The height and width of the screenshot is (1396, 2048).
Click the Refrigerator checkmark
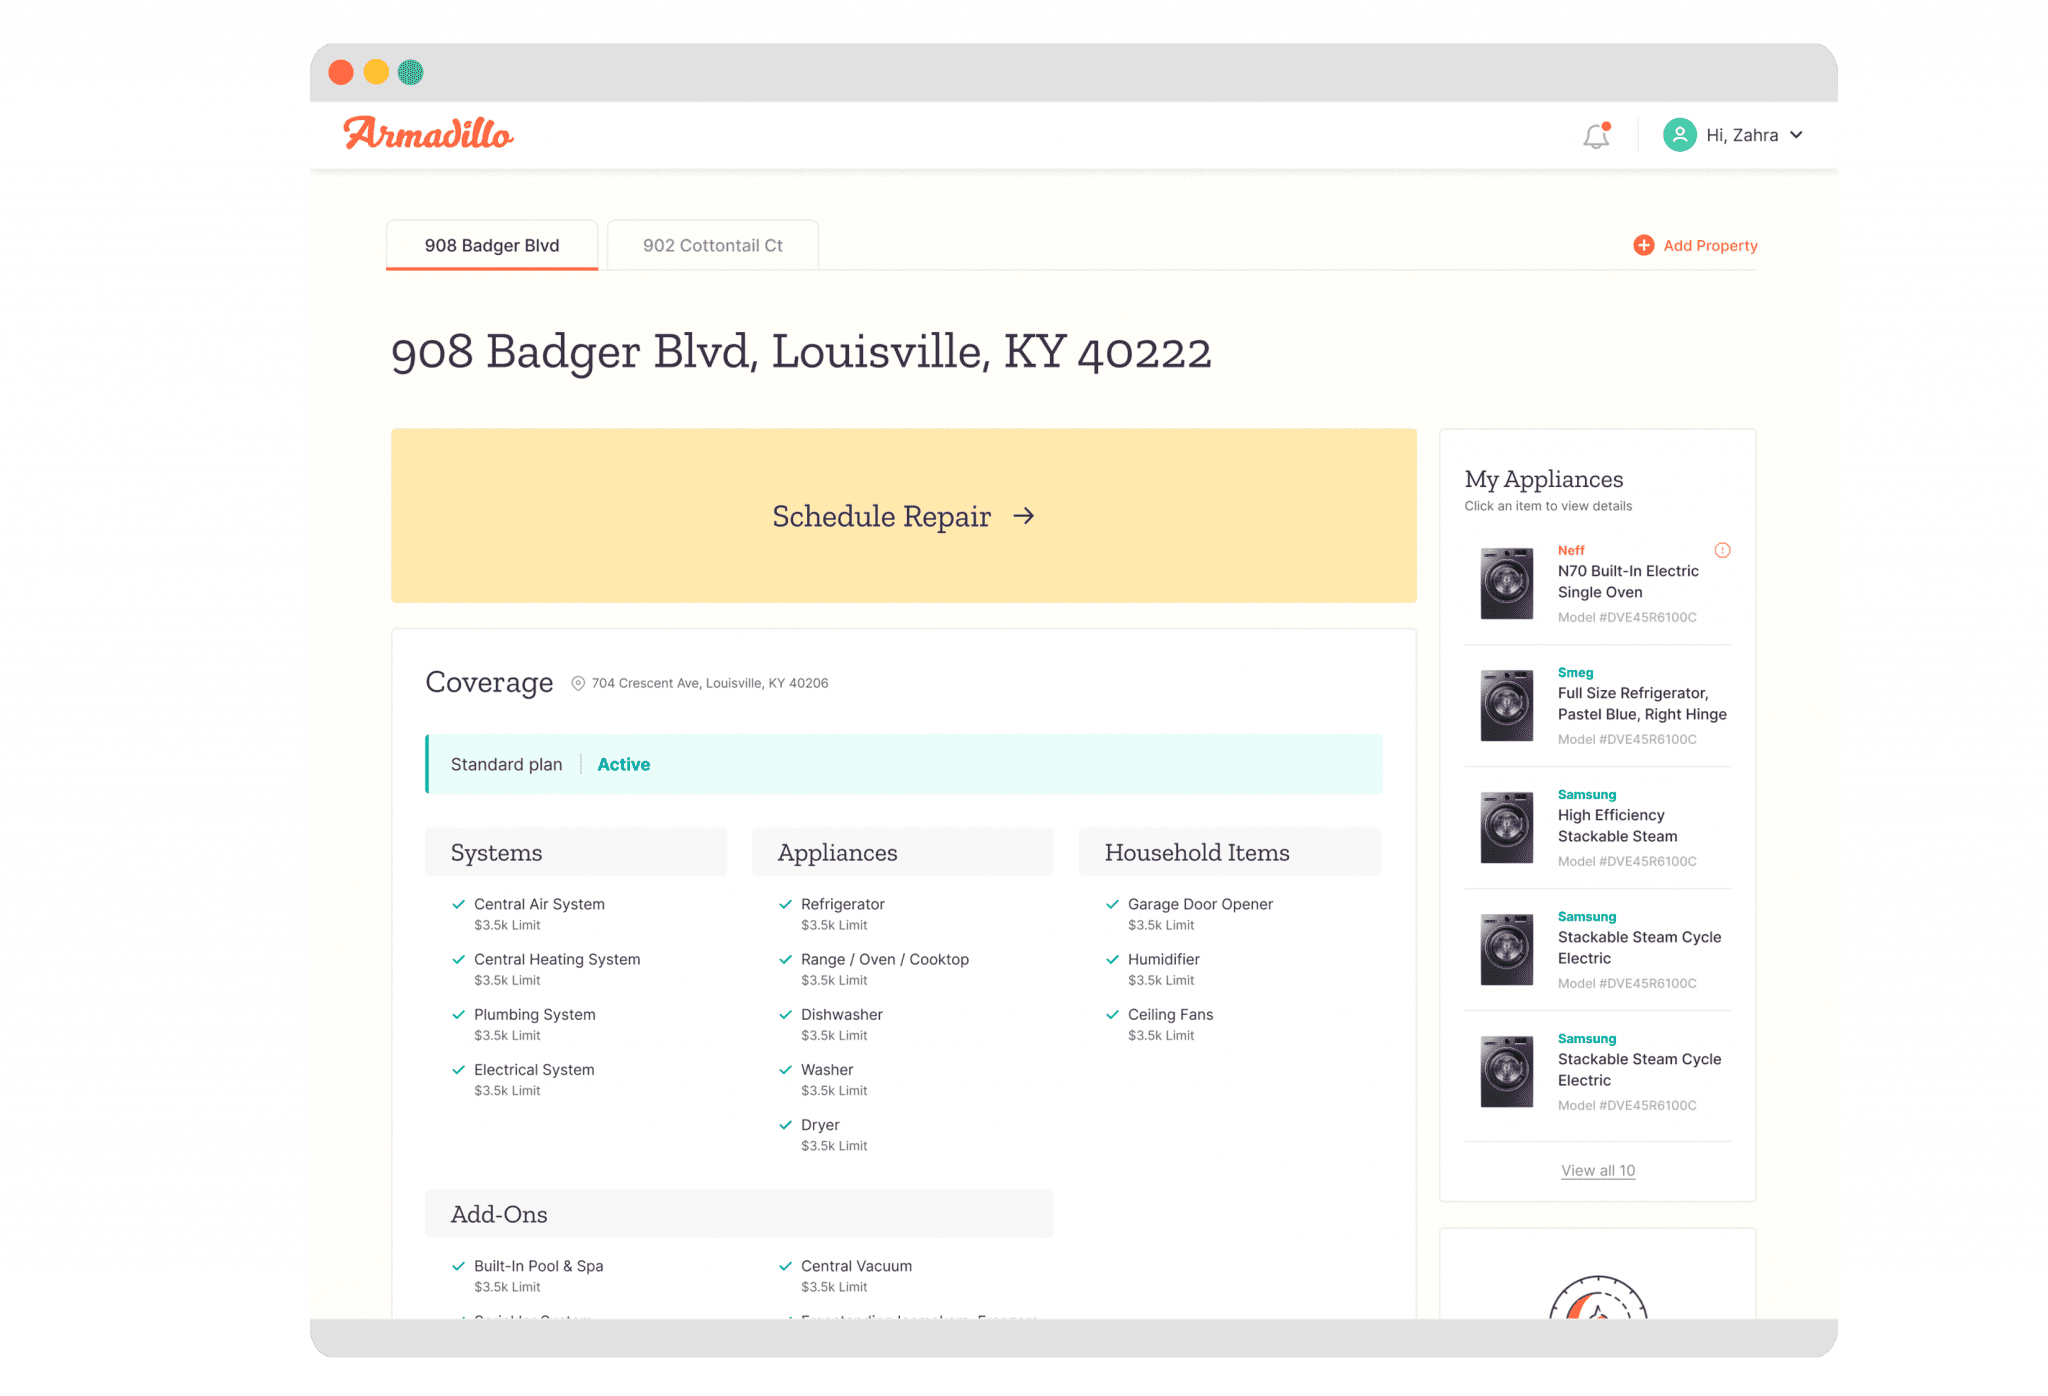[785, 904]
